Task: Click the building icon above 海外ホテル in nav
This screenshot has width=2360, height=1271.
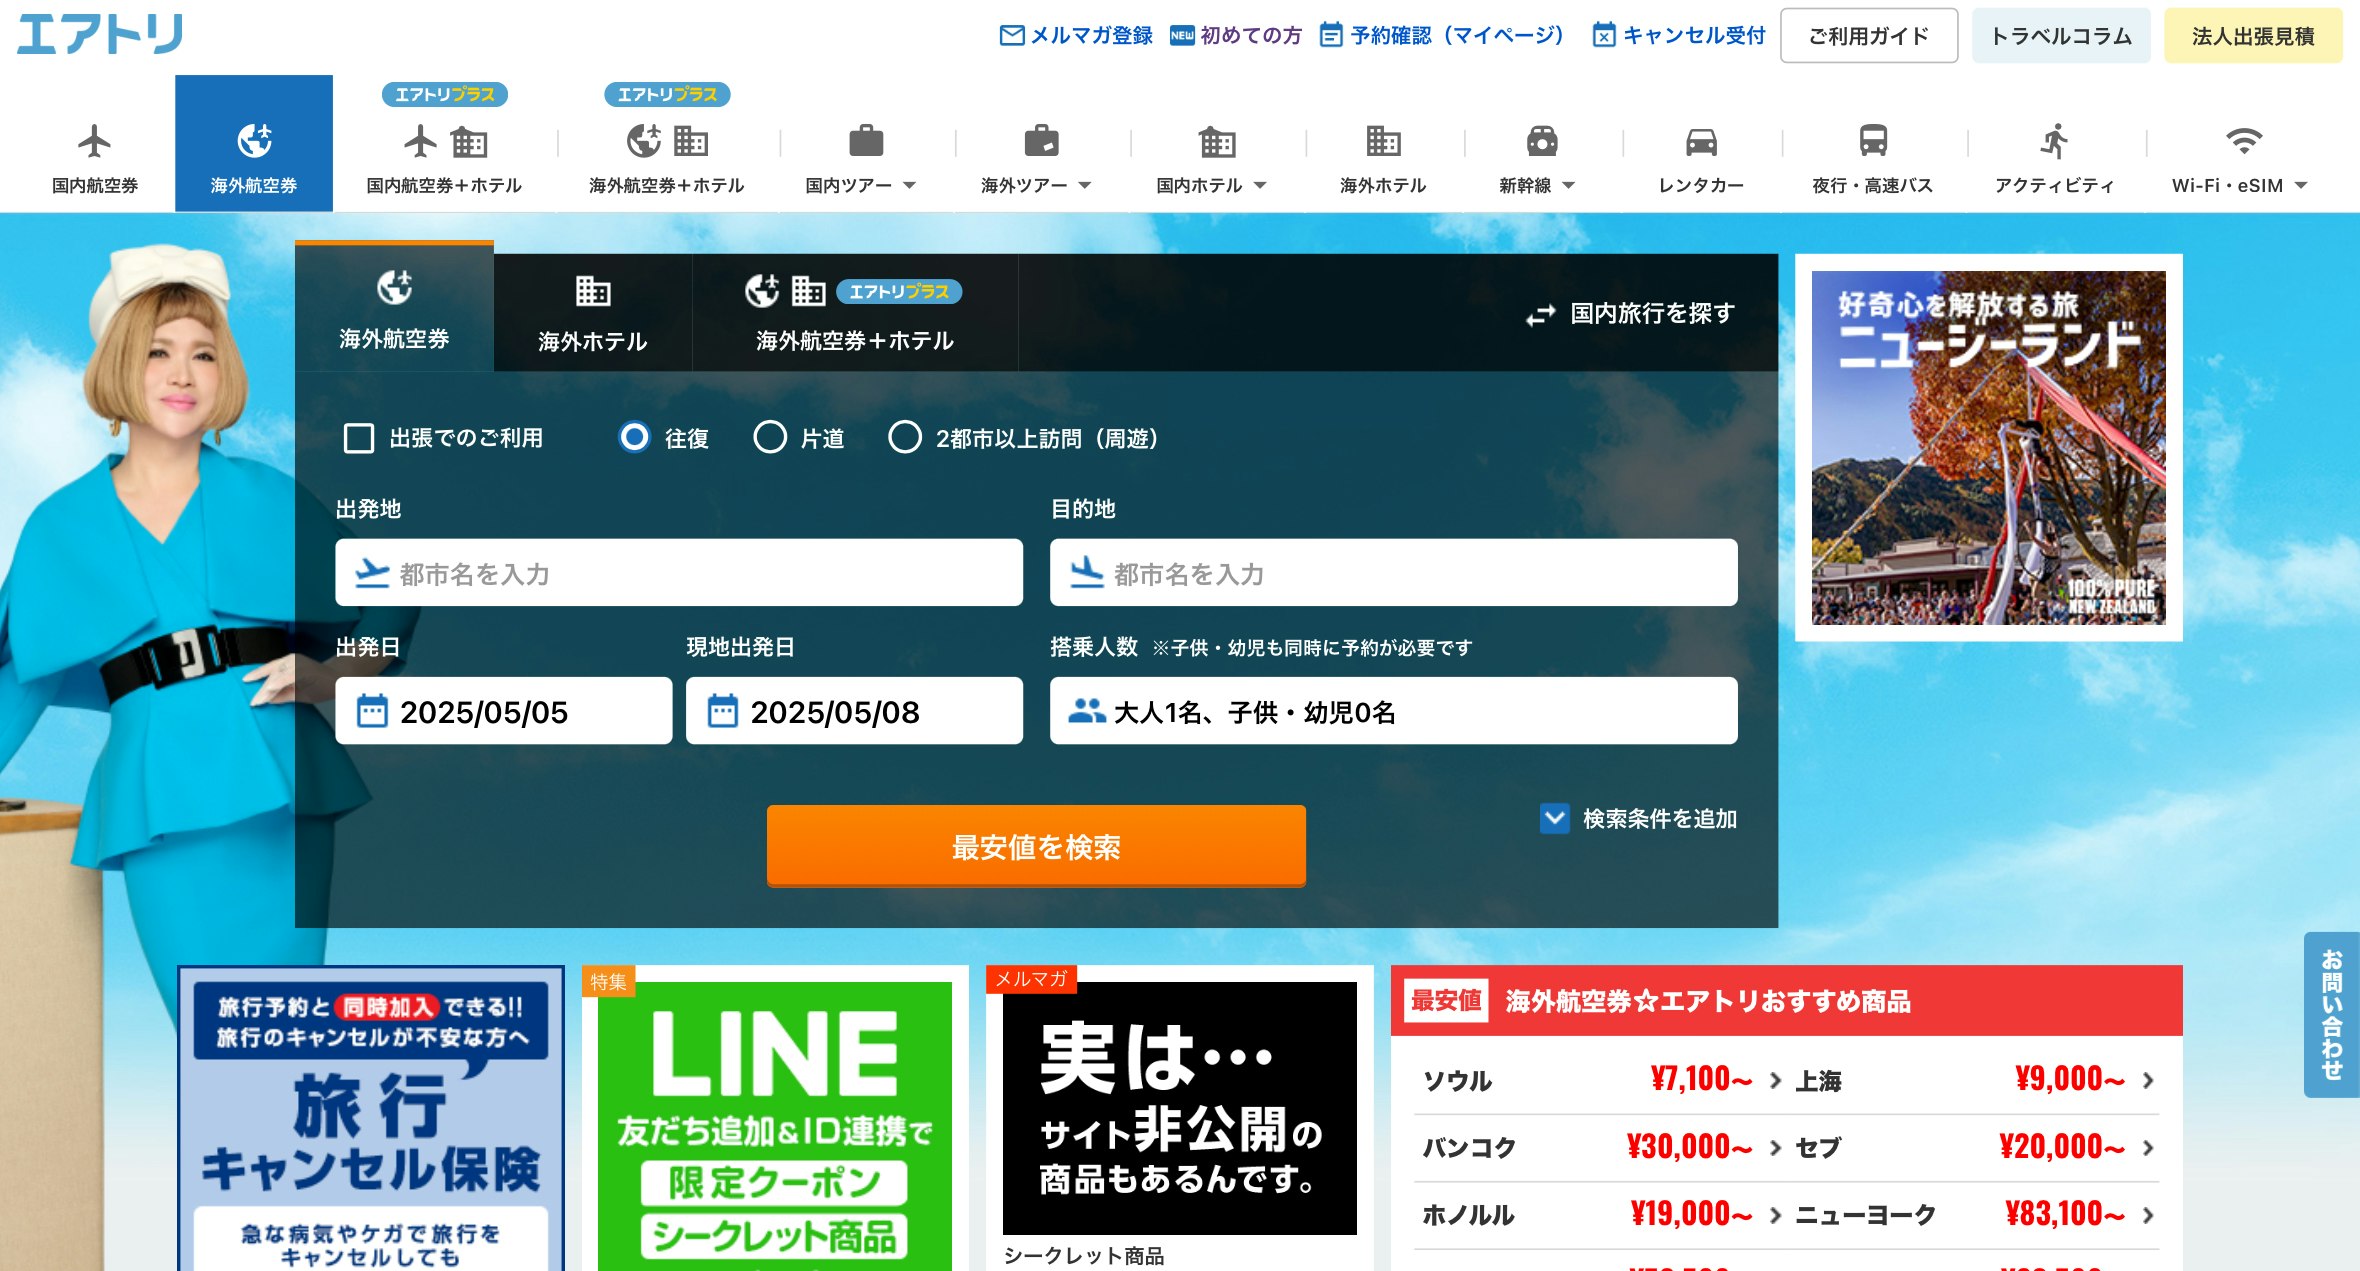Action: click(x=1383, y=141)
